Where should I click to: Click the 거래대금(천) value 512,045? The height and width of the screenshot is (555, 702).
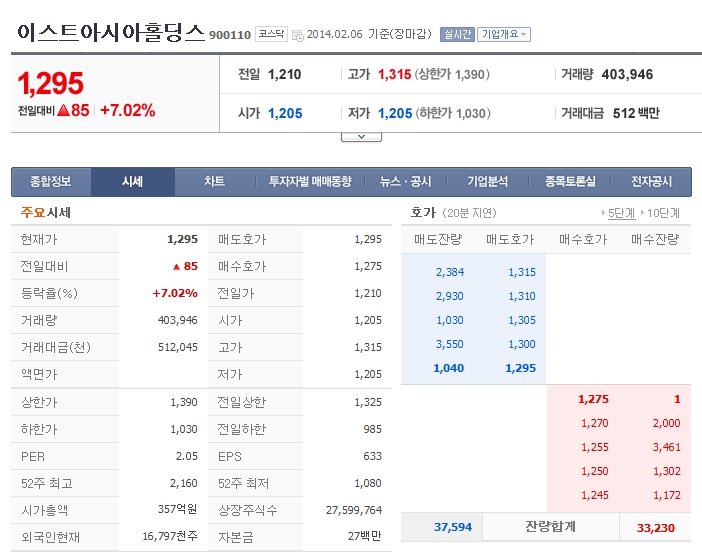(178, 347)
